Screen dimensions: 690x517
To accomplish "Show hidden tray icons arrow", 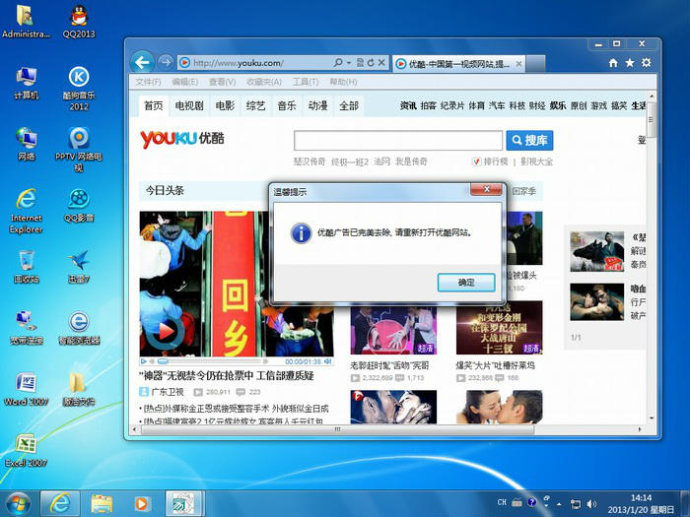I will (559, 504).
